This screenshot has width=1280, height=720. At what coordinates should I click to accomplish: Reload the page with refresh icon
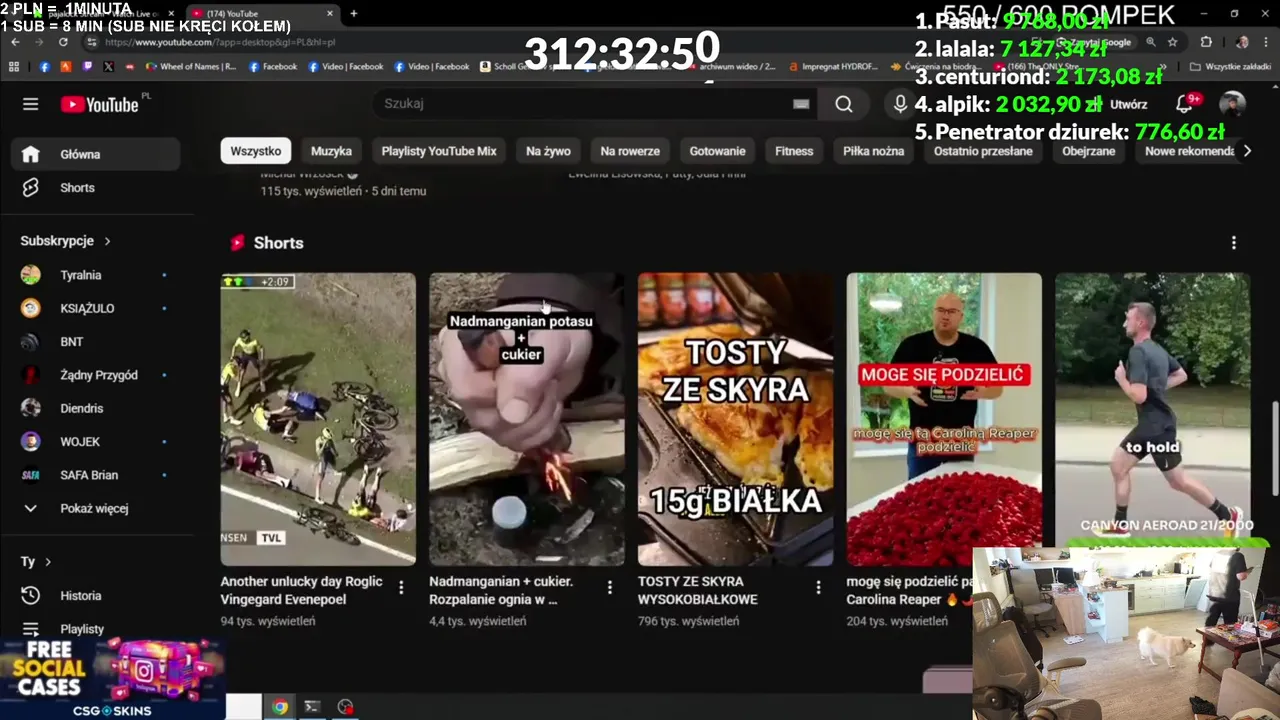pyautogui.click(x=63, y=42)
